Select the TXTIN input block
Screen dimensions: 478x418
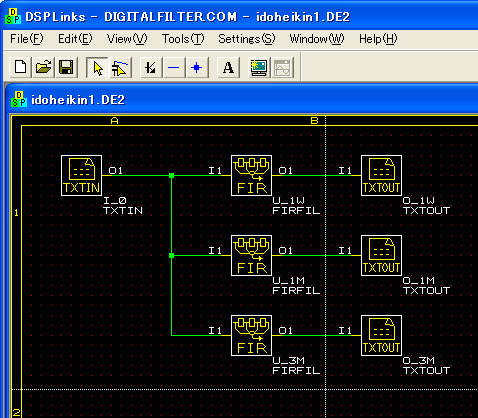82,175
